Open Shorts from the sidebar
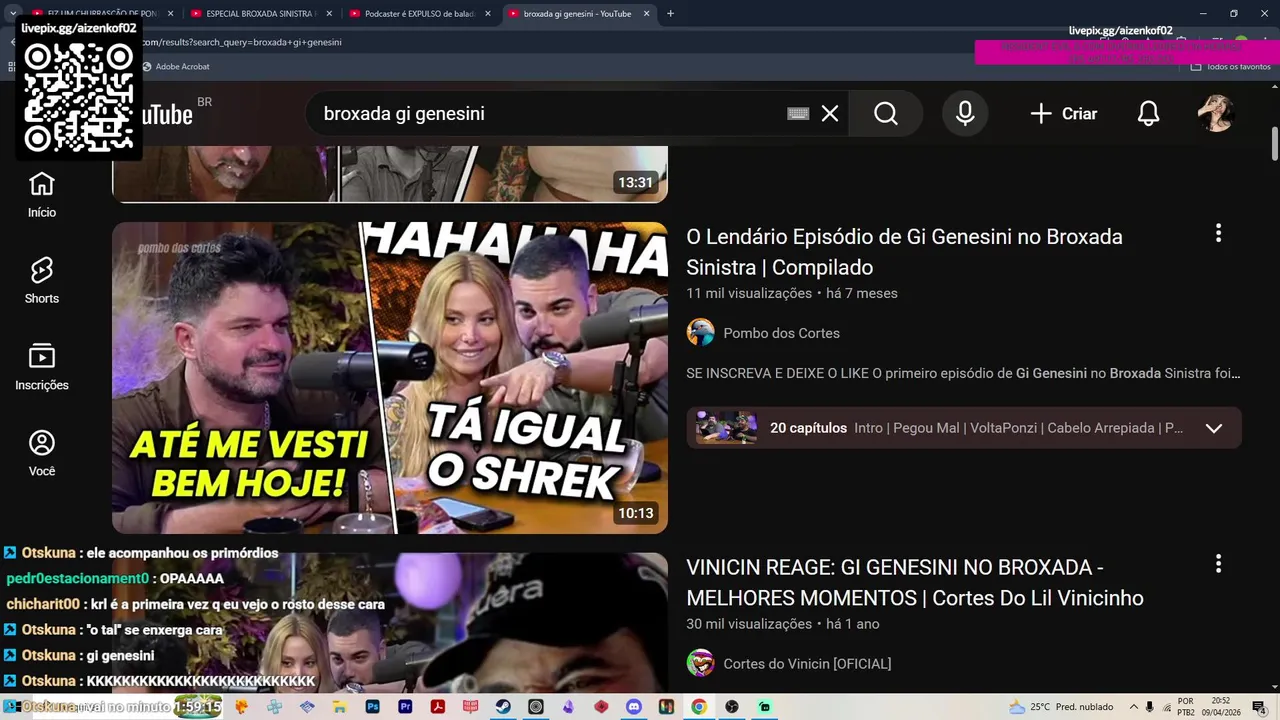This screenshot has width=1280, height=720. tap(42, 281)
